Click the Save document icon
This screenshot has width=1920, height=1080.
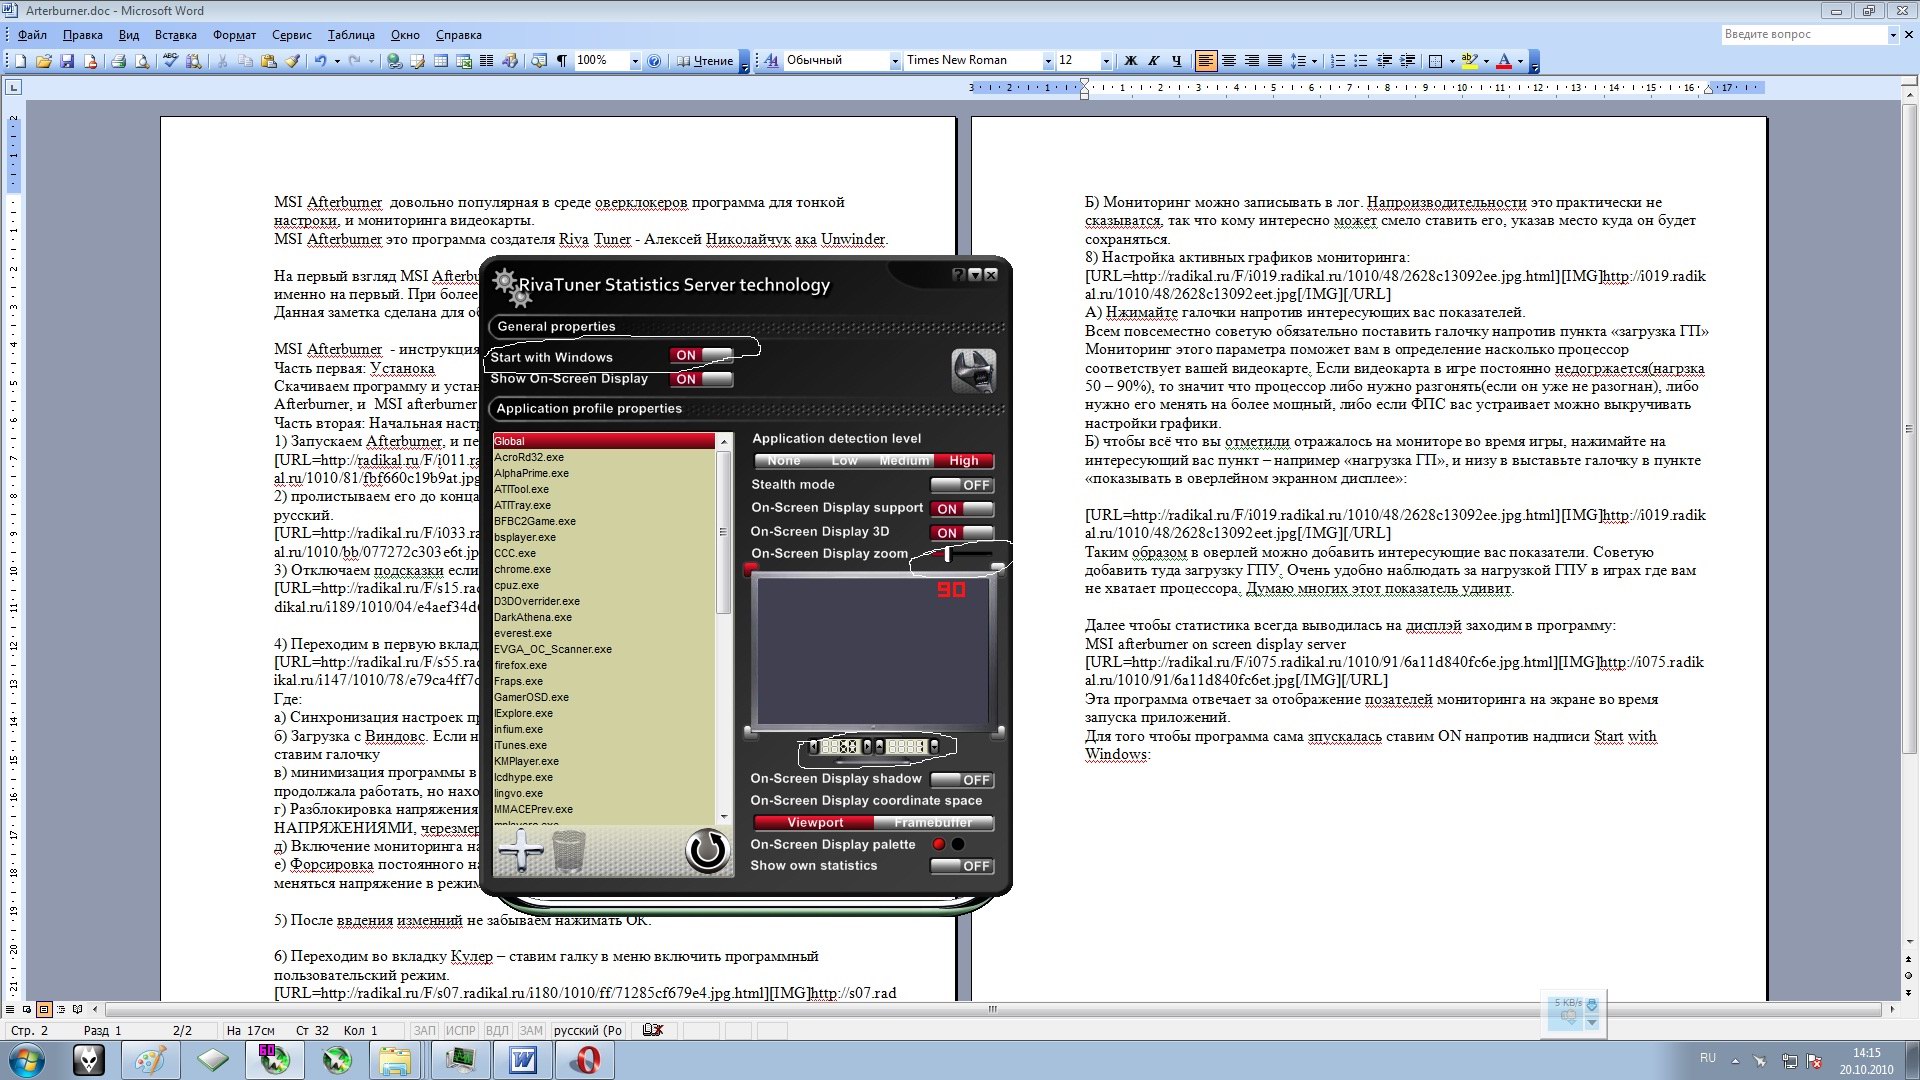(67, 61)
